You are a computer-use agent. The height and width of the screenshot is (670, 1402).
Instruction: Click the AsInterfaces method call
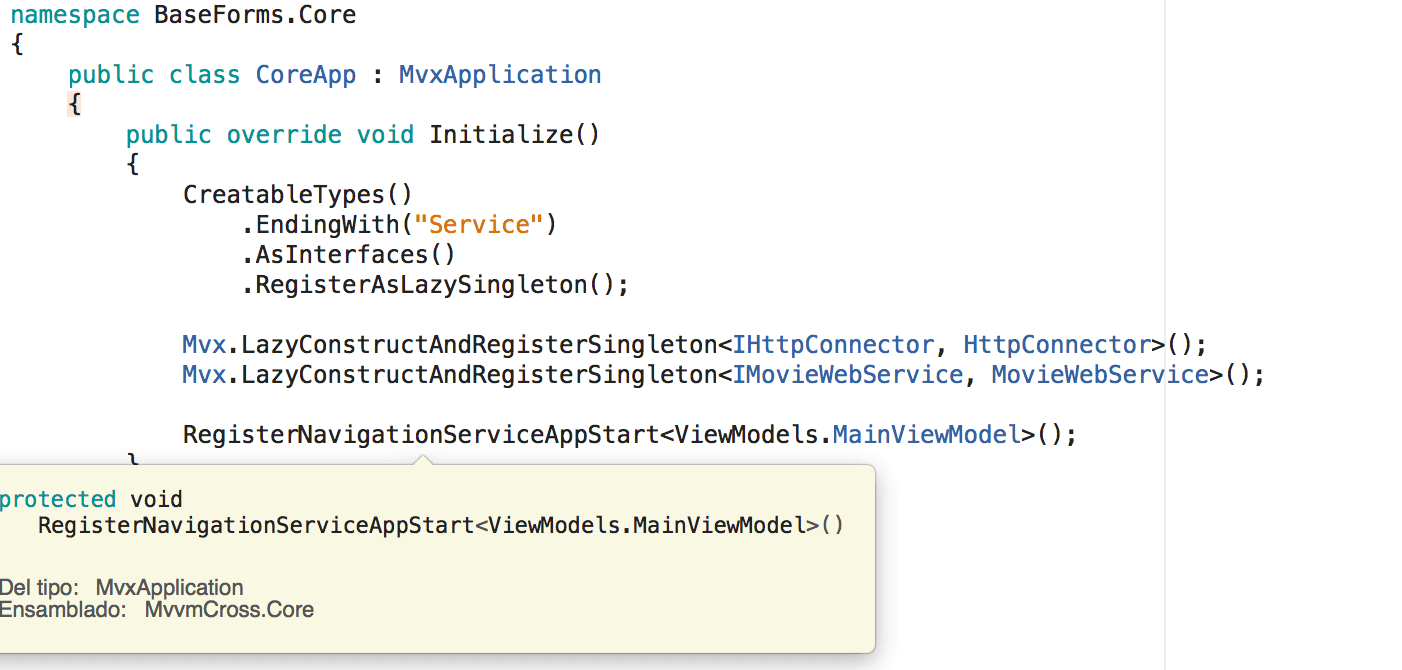(341, 255)
